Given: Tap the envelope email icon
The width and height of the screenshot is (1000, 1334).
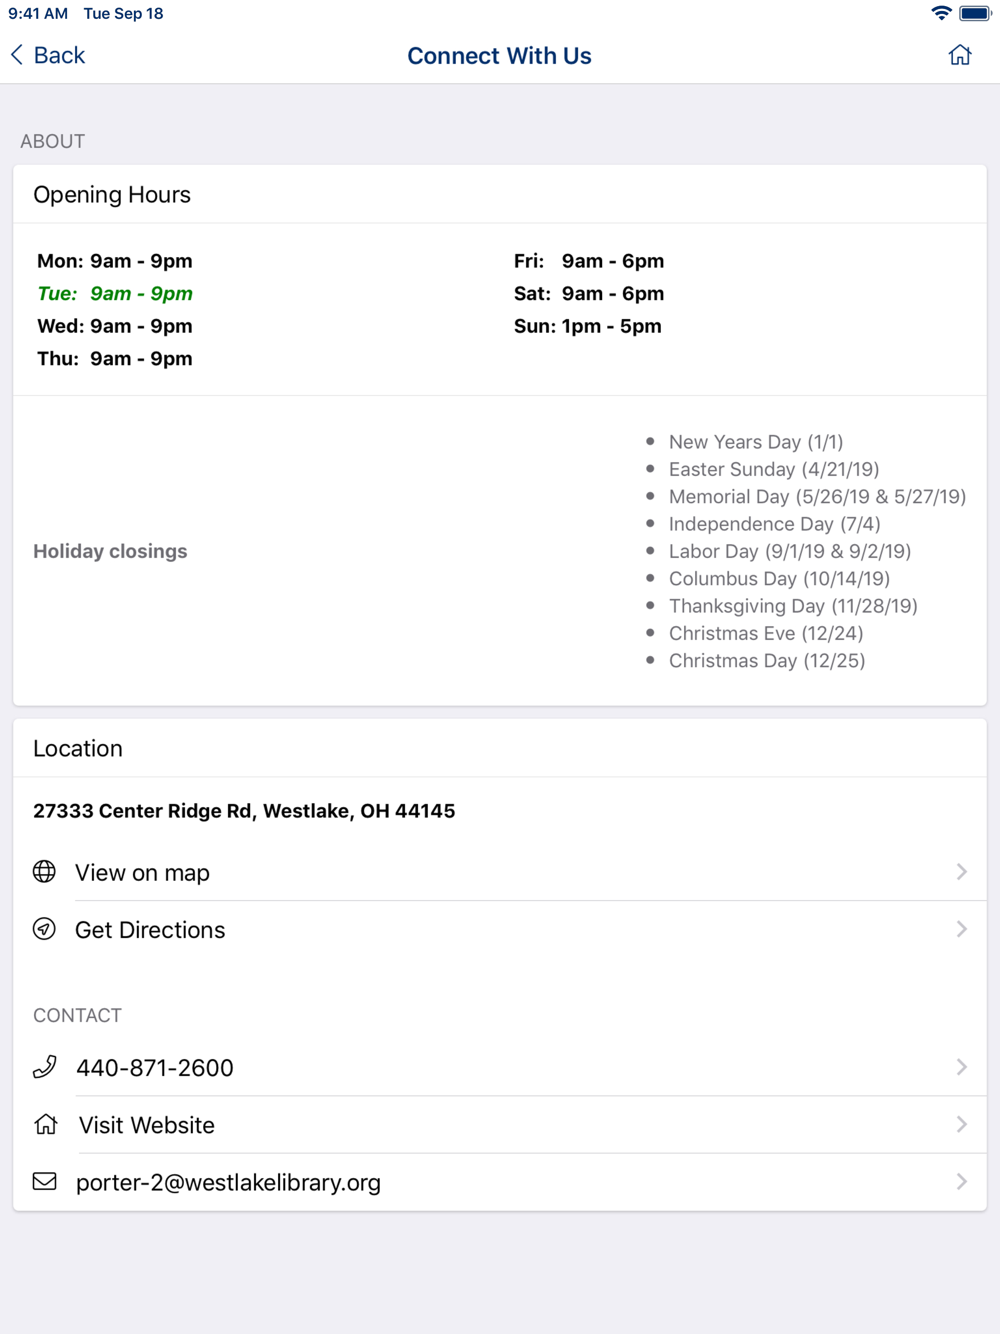Looking at the screenshot, I should click(x=45, y=1181).
